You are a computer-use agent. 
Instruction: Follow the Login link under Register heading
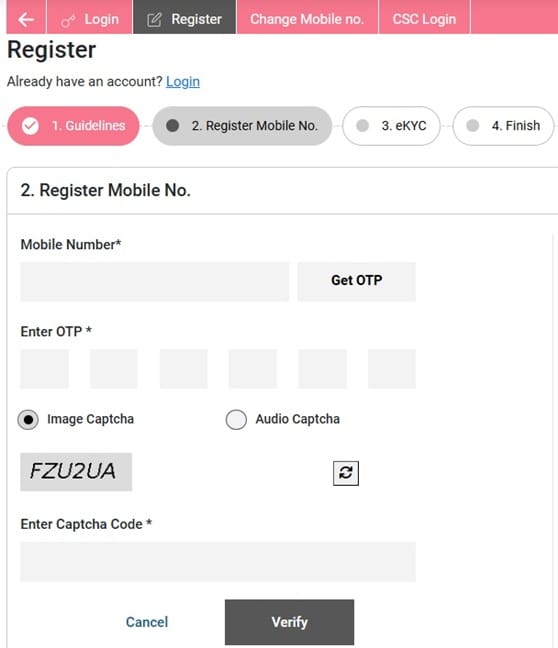[183, 81]
